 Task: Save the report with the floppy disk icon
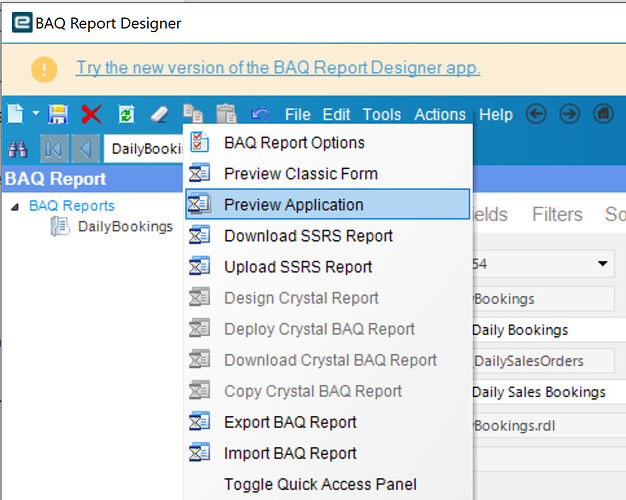pos(59,114)
